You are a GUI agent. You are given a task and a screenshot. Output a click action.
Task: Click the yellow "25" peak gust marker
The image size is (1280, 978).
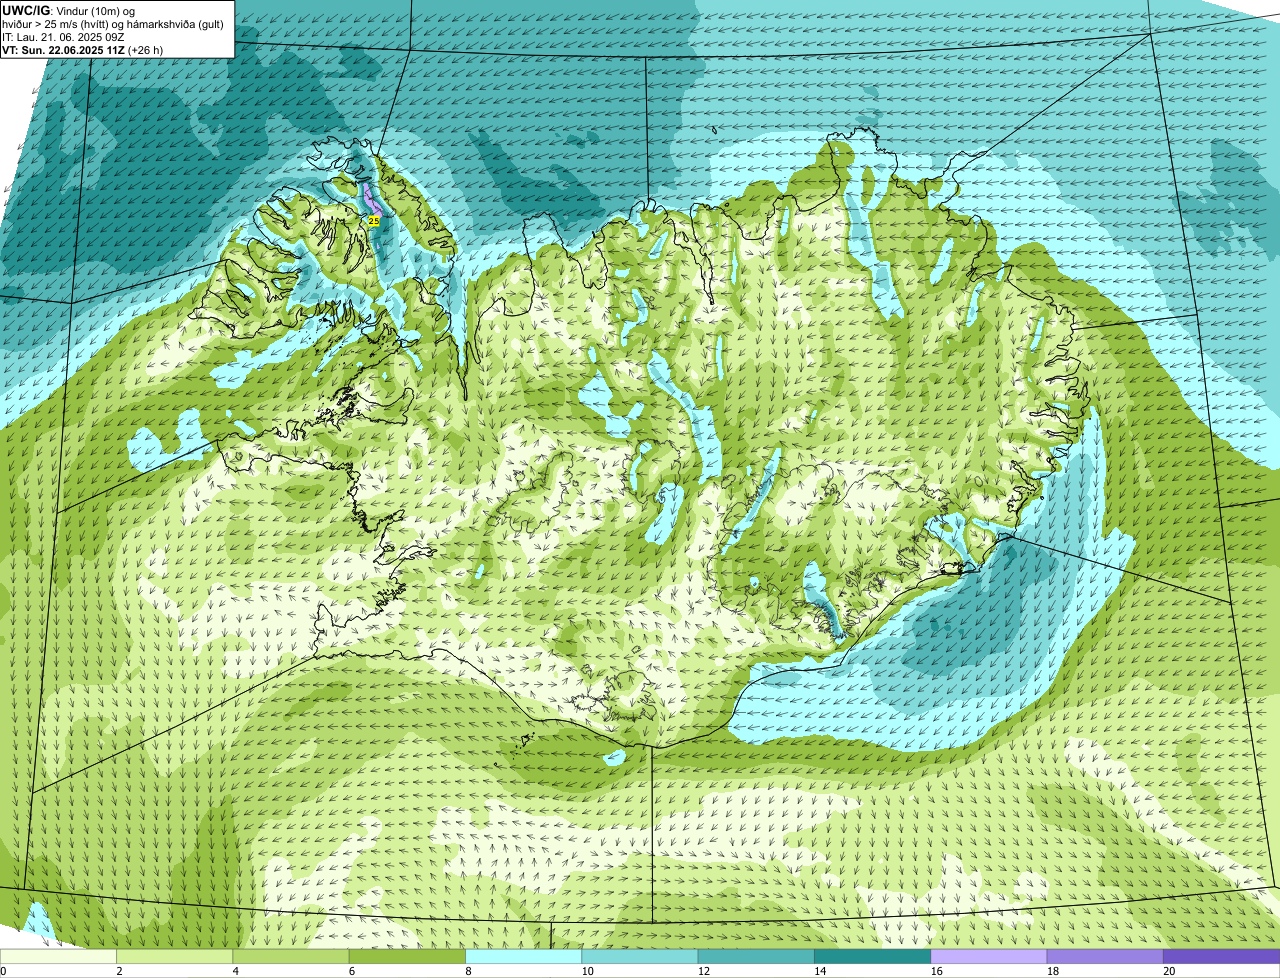tap(374, 220)
